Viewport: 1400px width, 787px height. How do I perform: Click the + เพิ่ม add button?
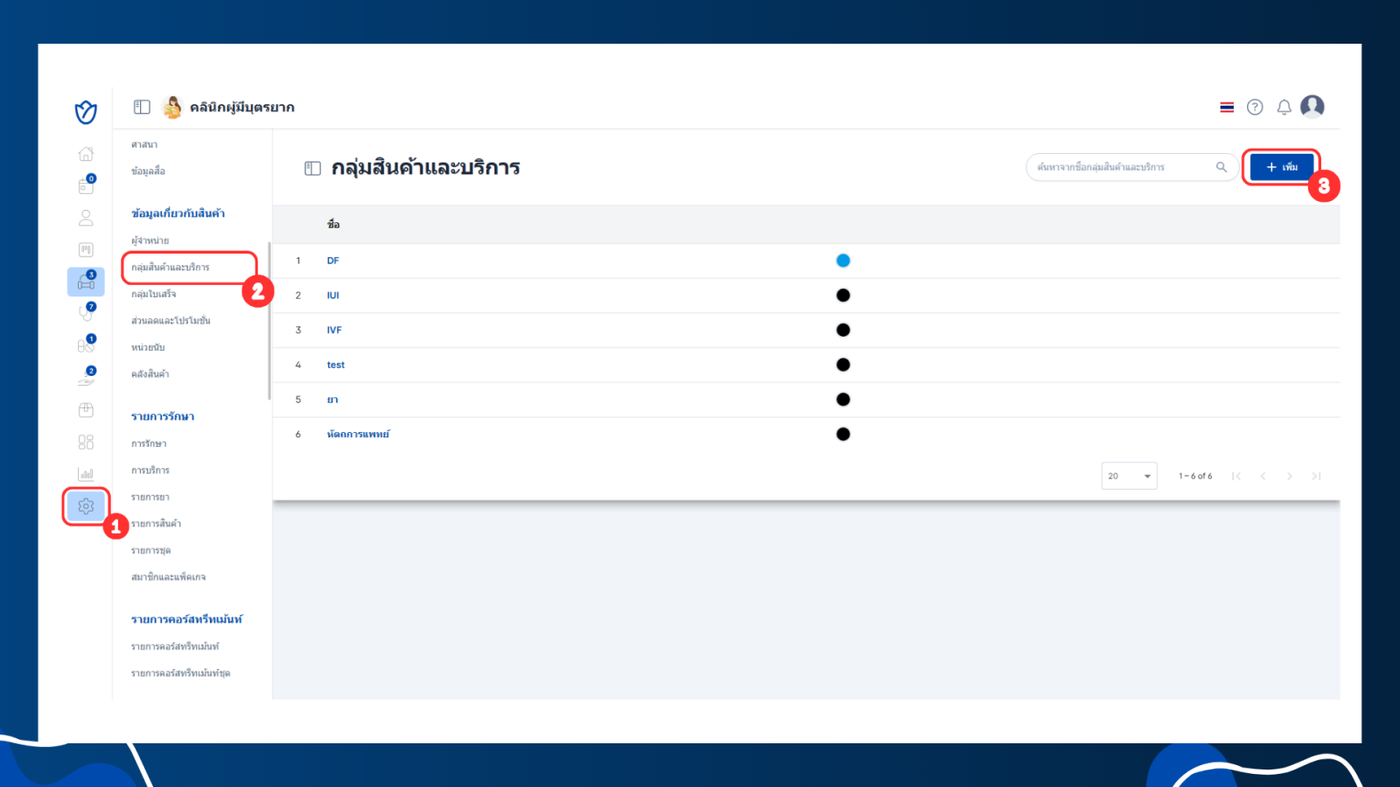tap(1282, 167)
